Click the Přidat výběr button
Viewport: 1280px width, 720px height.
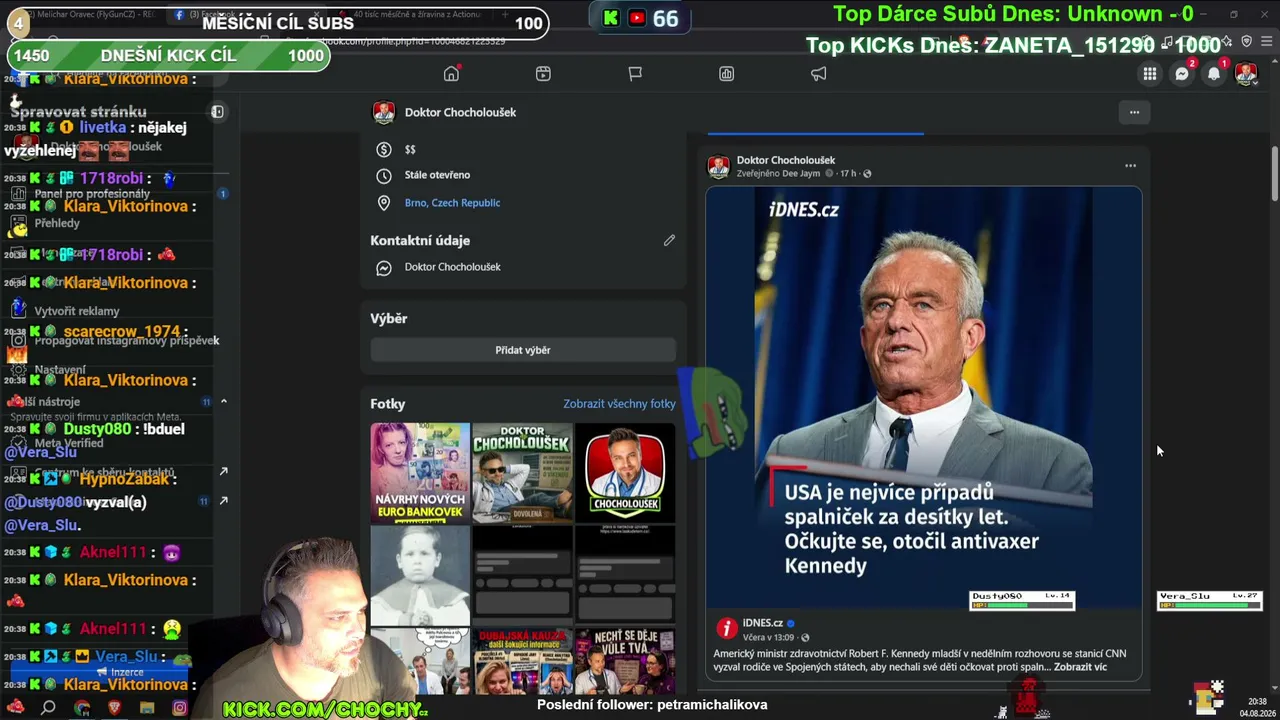coord(523,350)
